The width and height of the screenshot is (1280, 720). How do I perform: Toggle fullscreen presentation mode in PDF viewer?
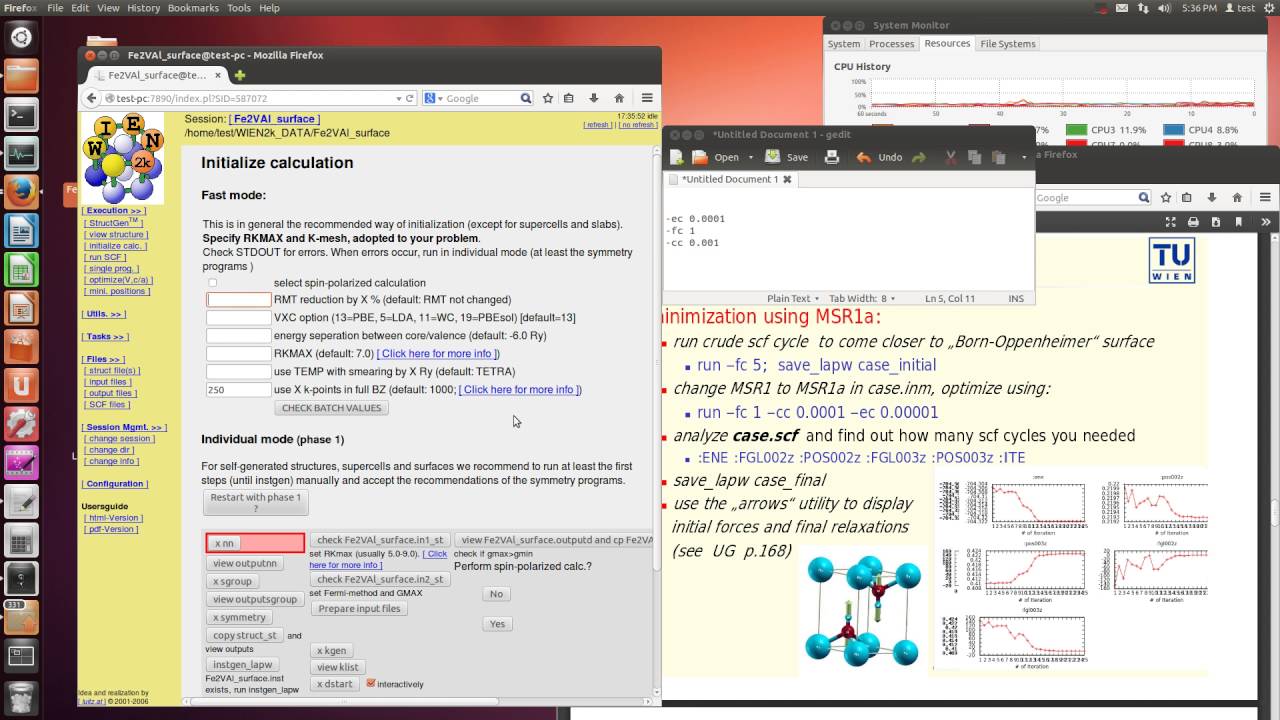(1170, 222)
